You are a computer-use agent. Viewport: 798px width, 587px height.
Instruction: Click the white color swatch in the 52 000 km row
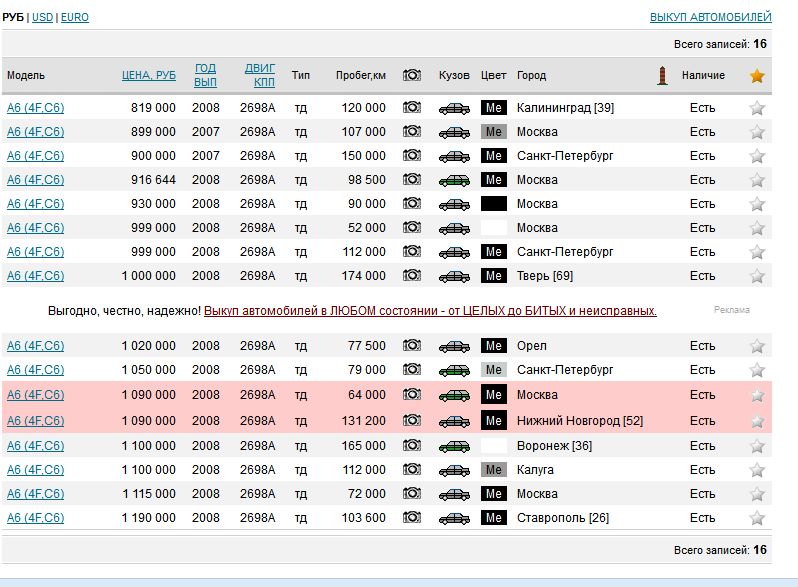click(494, 227)
